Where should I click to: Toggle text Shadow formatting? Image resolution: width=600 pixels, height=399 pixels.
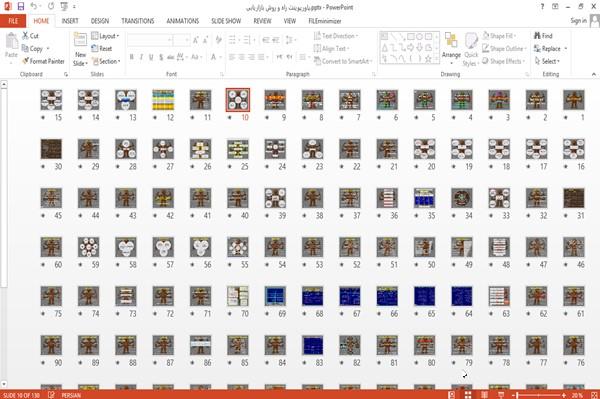coord(161,57)
